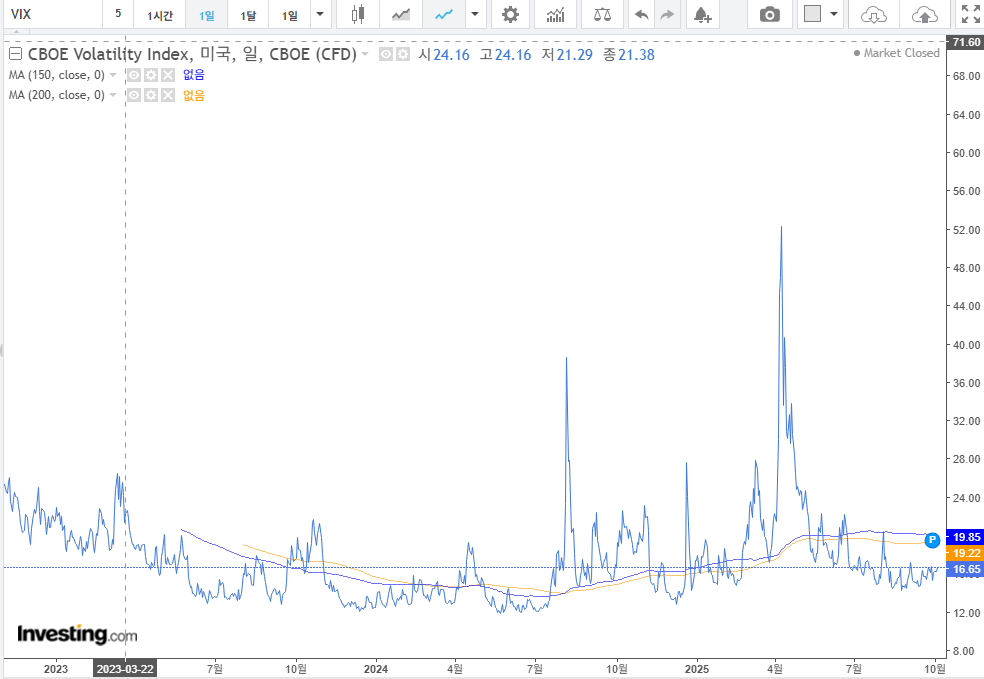Open the chart style dropdown arrow
Screen dimensions: 984x679
(x=475, y=14)
